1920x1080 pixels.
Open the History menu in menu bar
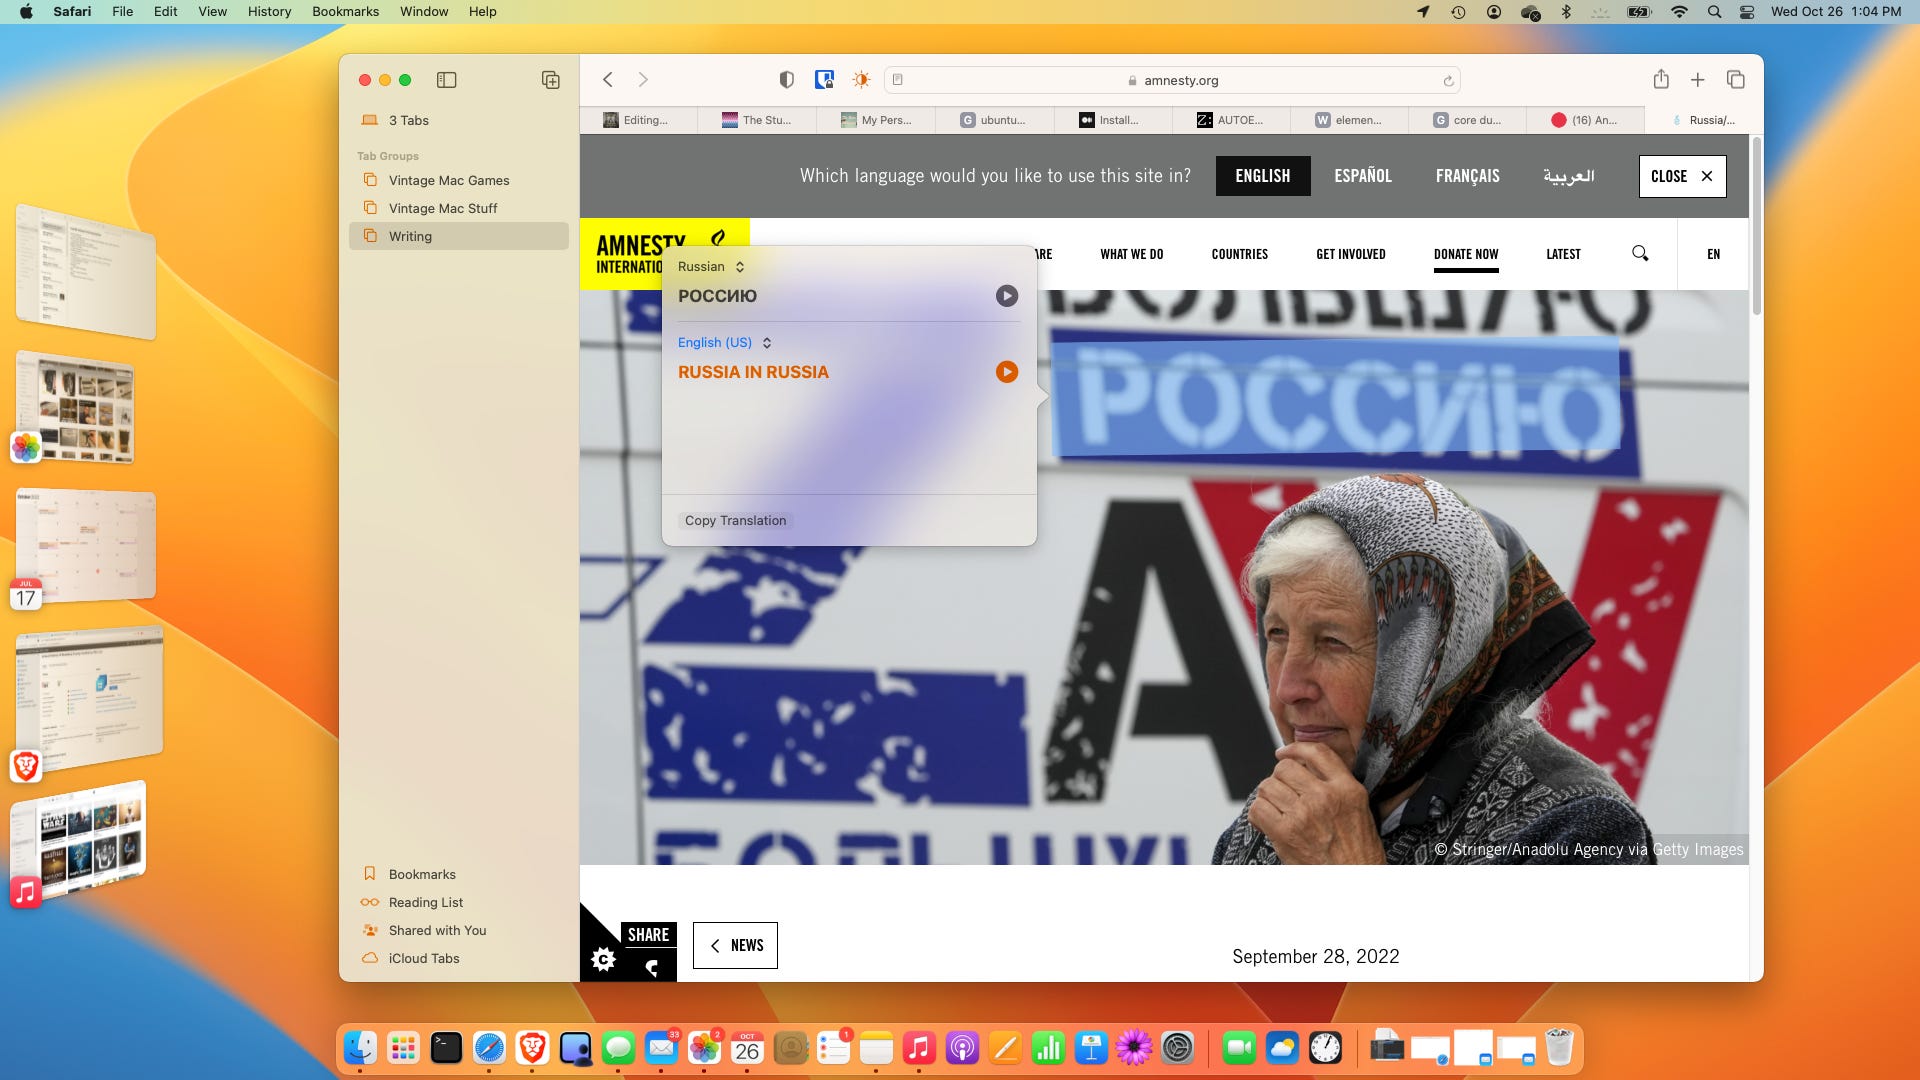(x=269, y=11)
